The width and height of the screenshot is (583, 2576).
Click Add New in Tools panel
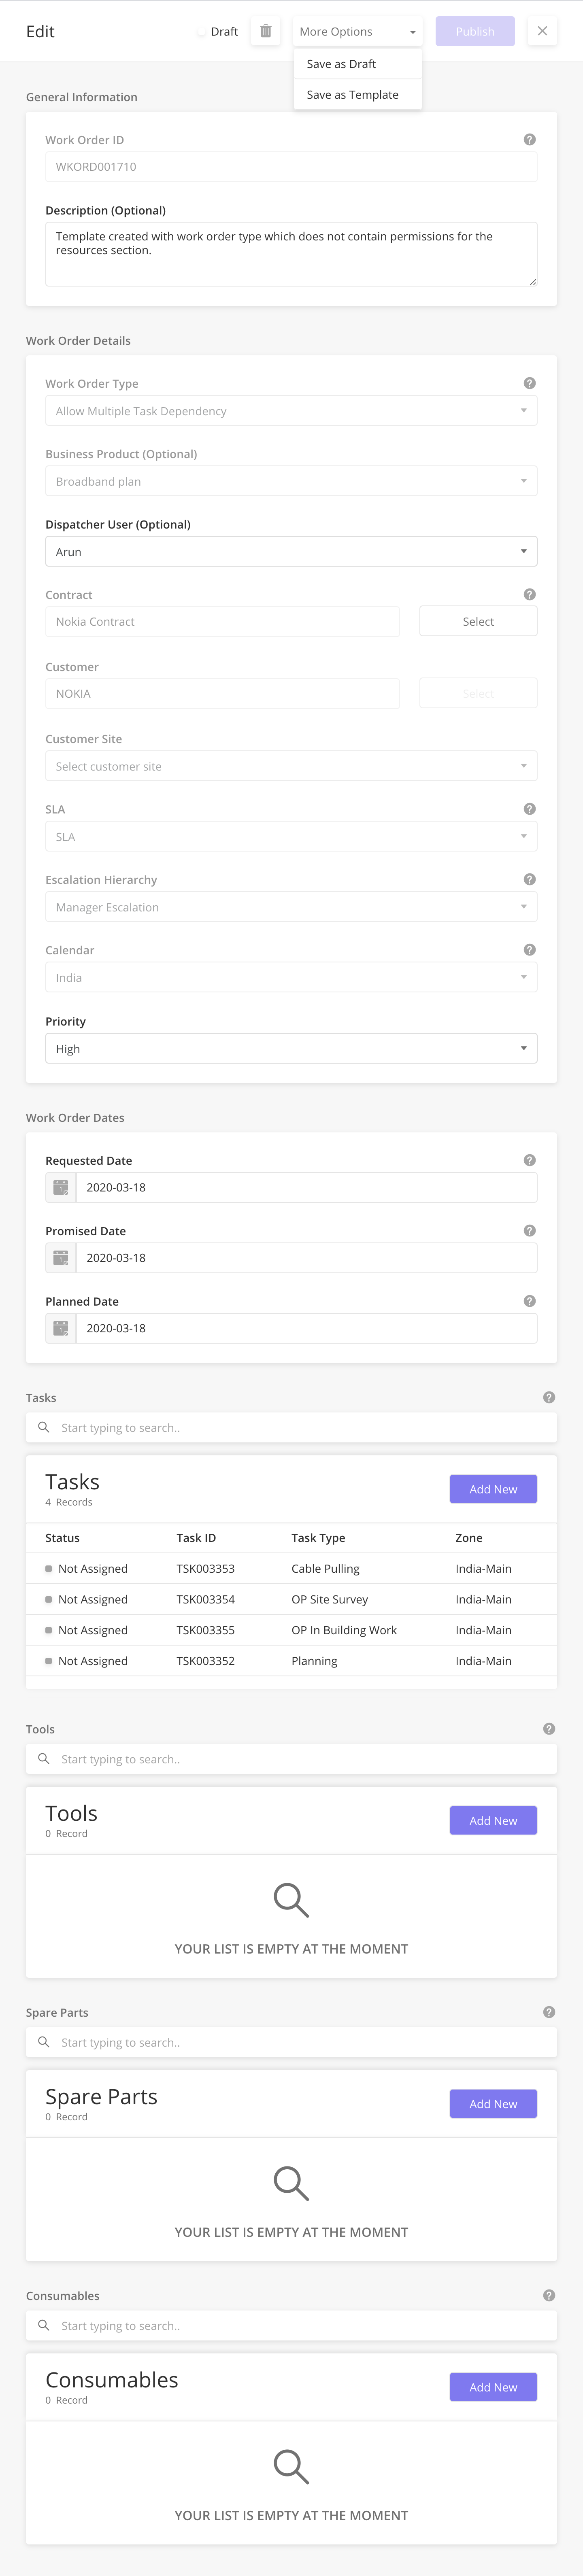click(x=493, y=1820)
